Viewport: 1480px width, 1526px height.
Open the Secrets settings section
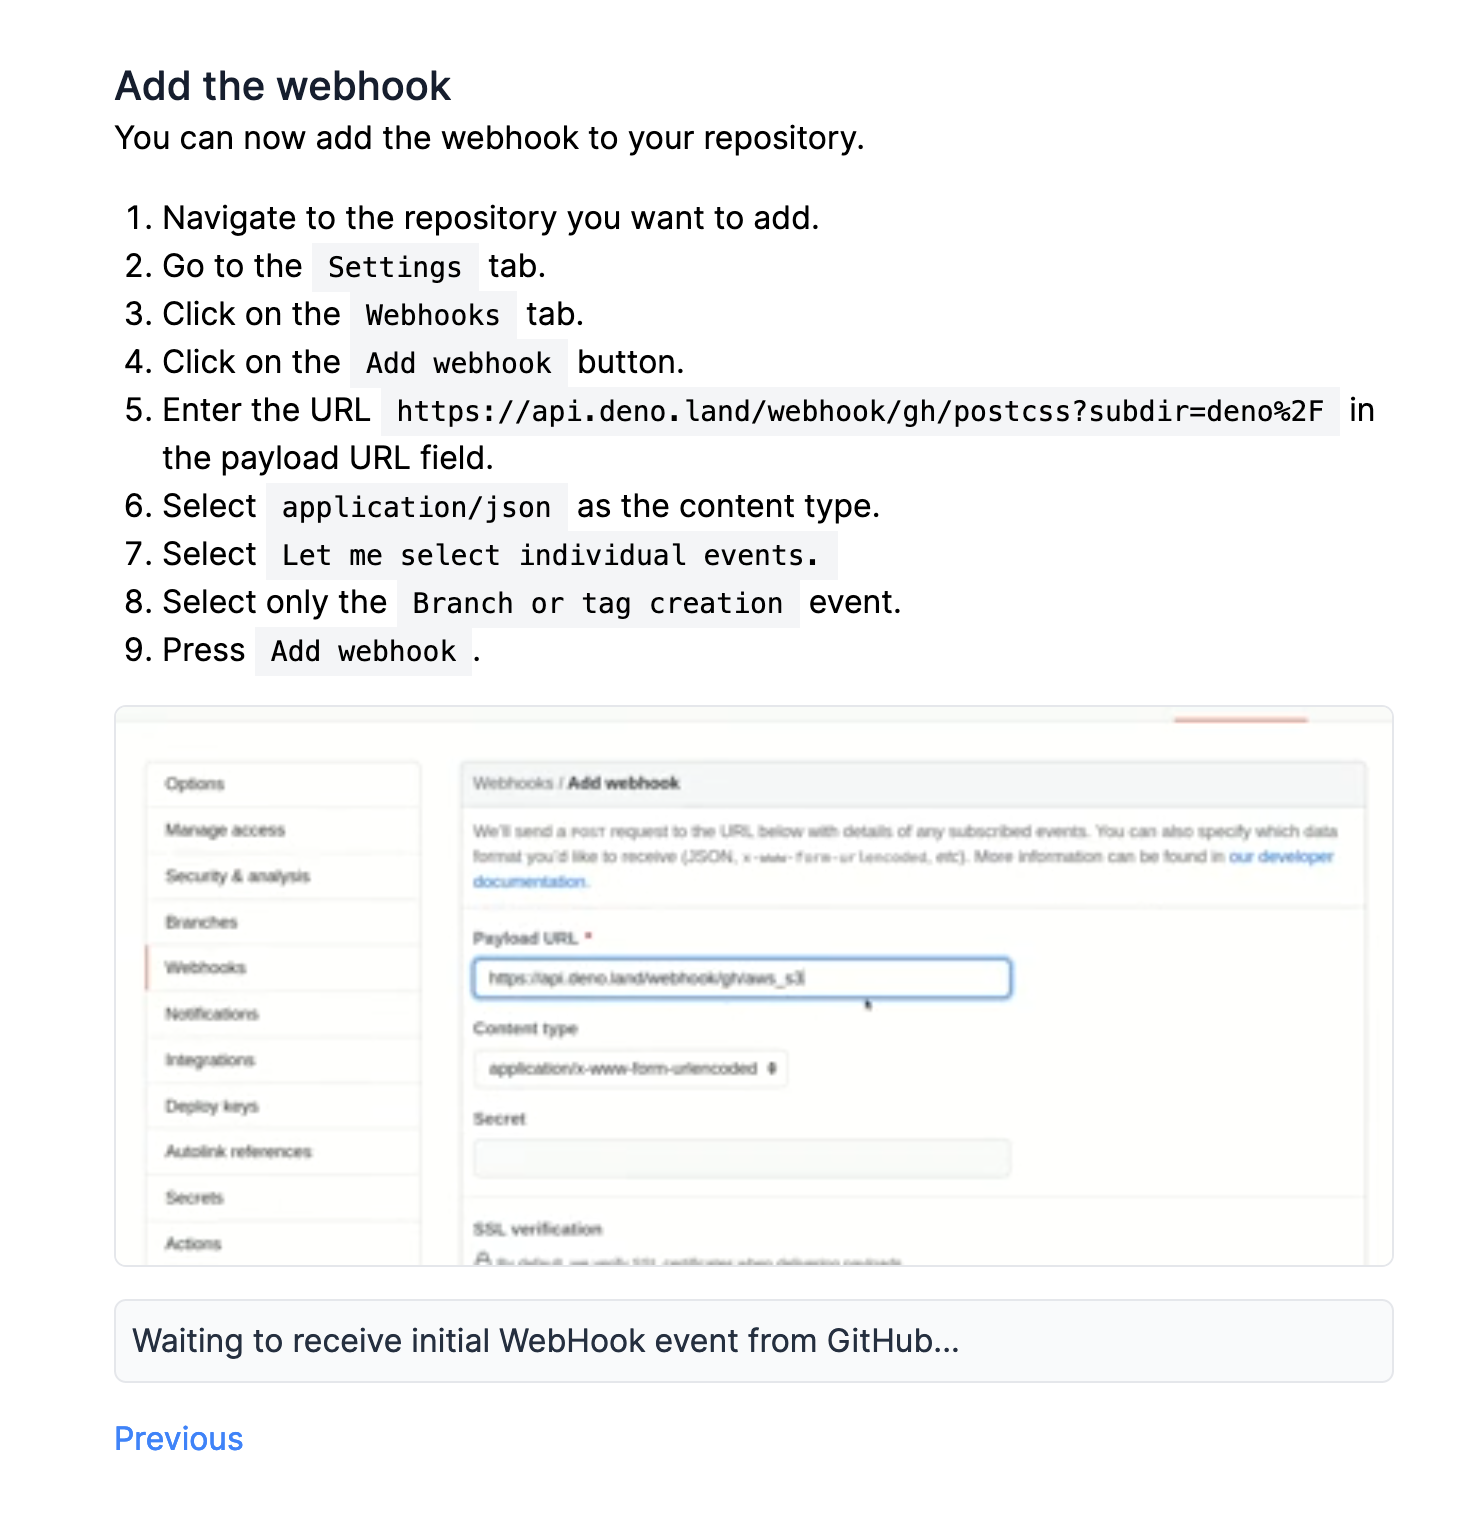[x=195, y=1197]
